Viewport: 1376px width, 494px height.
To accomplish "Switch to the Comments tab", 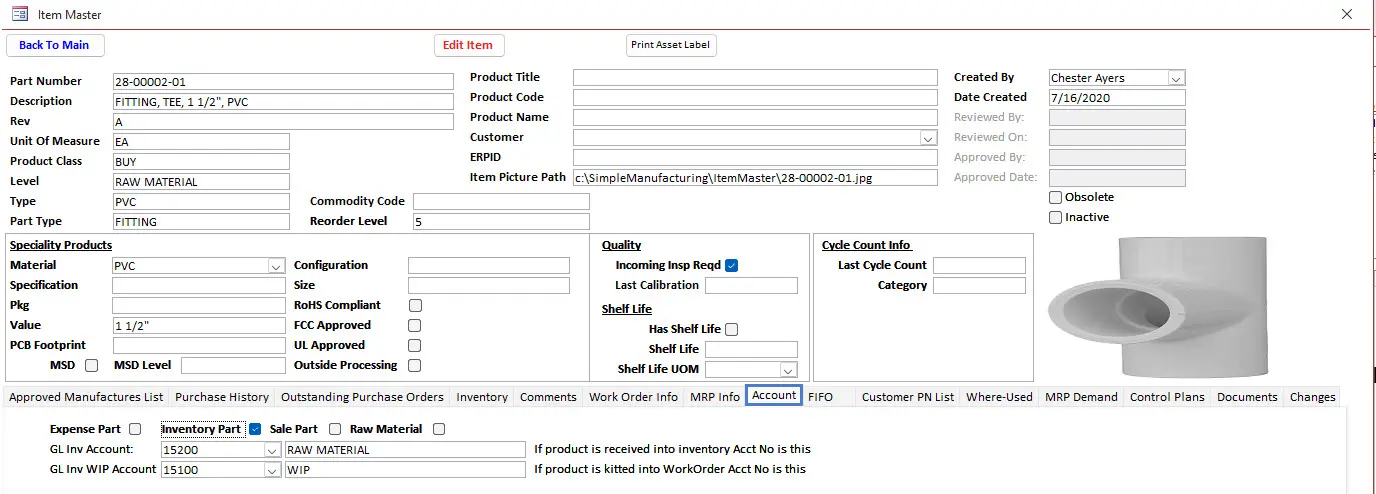I will (x=548, y=397).
